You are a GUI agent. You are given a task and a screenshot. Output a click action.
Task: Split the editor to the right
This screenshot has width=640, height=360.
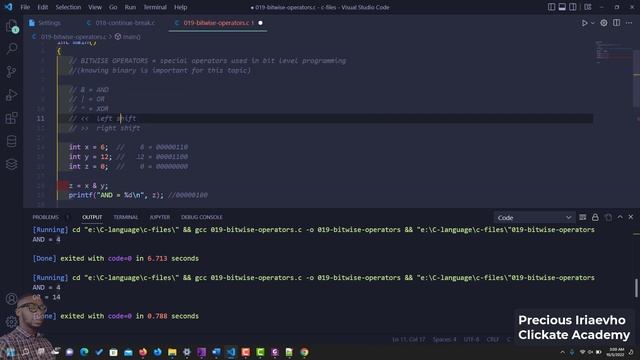click(x=616, y=23)
